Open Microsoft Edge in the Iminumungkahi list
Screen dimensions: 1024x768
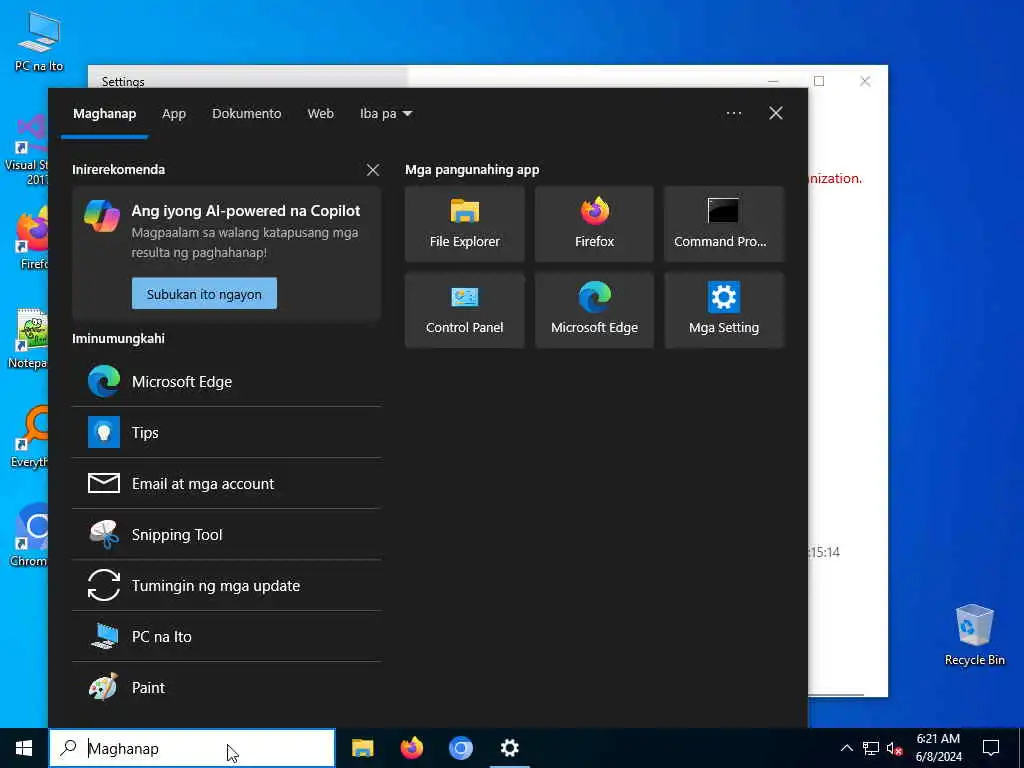pos(226,381)
